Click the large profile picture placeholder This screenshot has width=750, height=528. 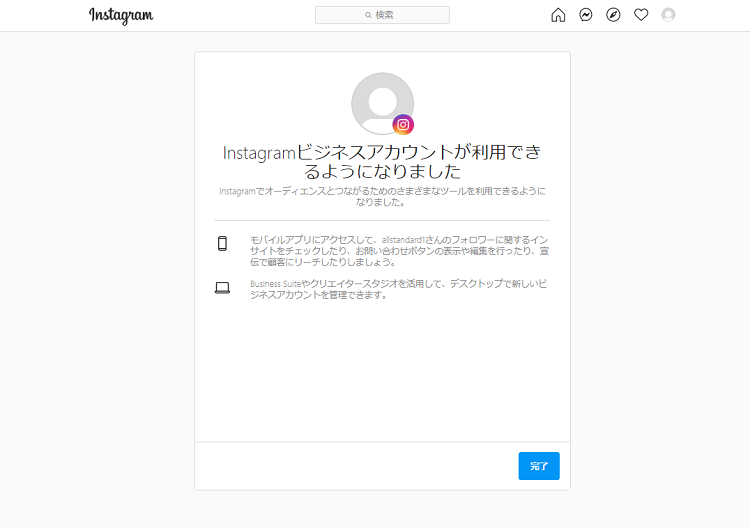(x=382, y=103)
